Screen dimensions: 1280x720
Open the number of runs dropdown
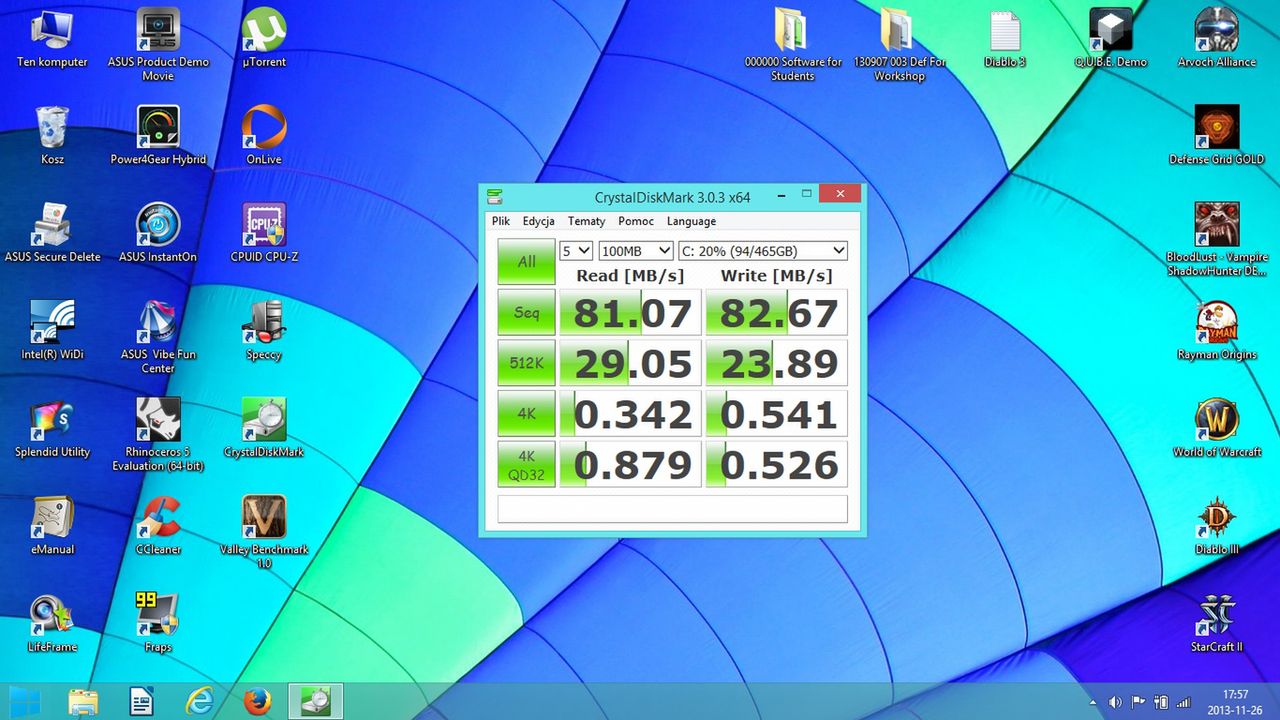coord(576,251)
